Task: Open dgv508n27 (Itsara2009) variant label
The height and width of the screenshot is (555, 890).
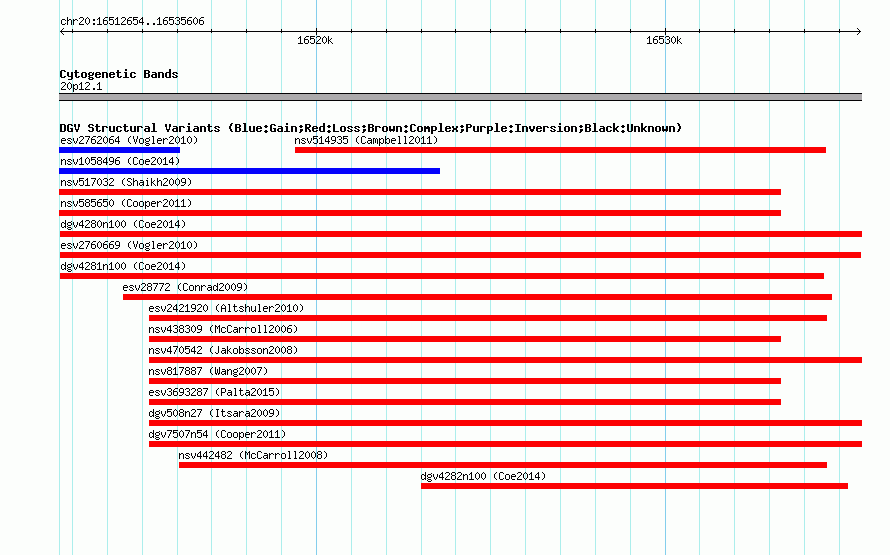Action: coord(215,413)
